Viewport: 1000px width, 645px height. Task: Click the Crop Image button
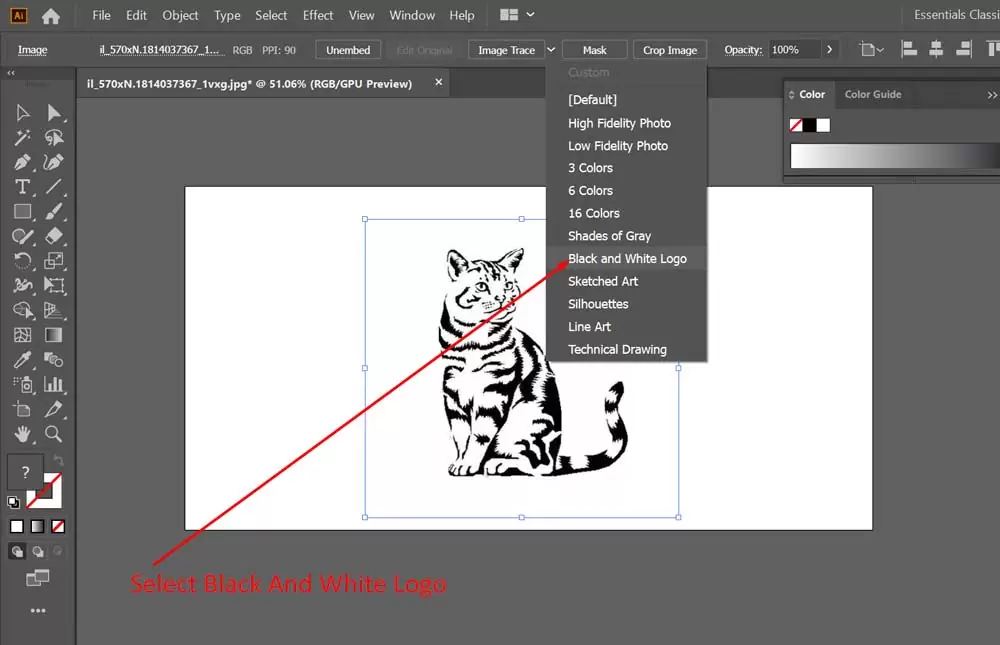tap(670, 50)
